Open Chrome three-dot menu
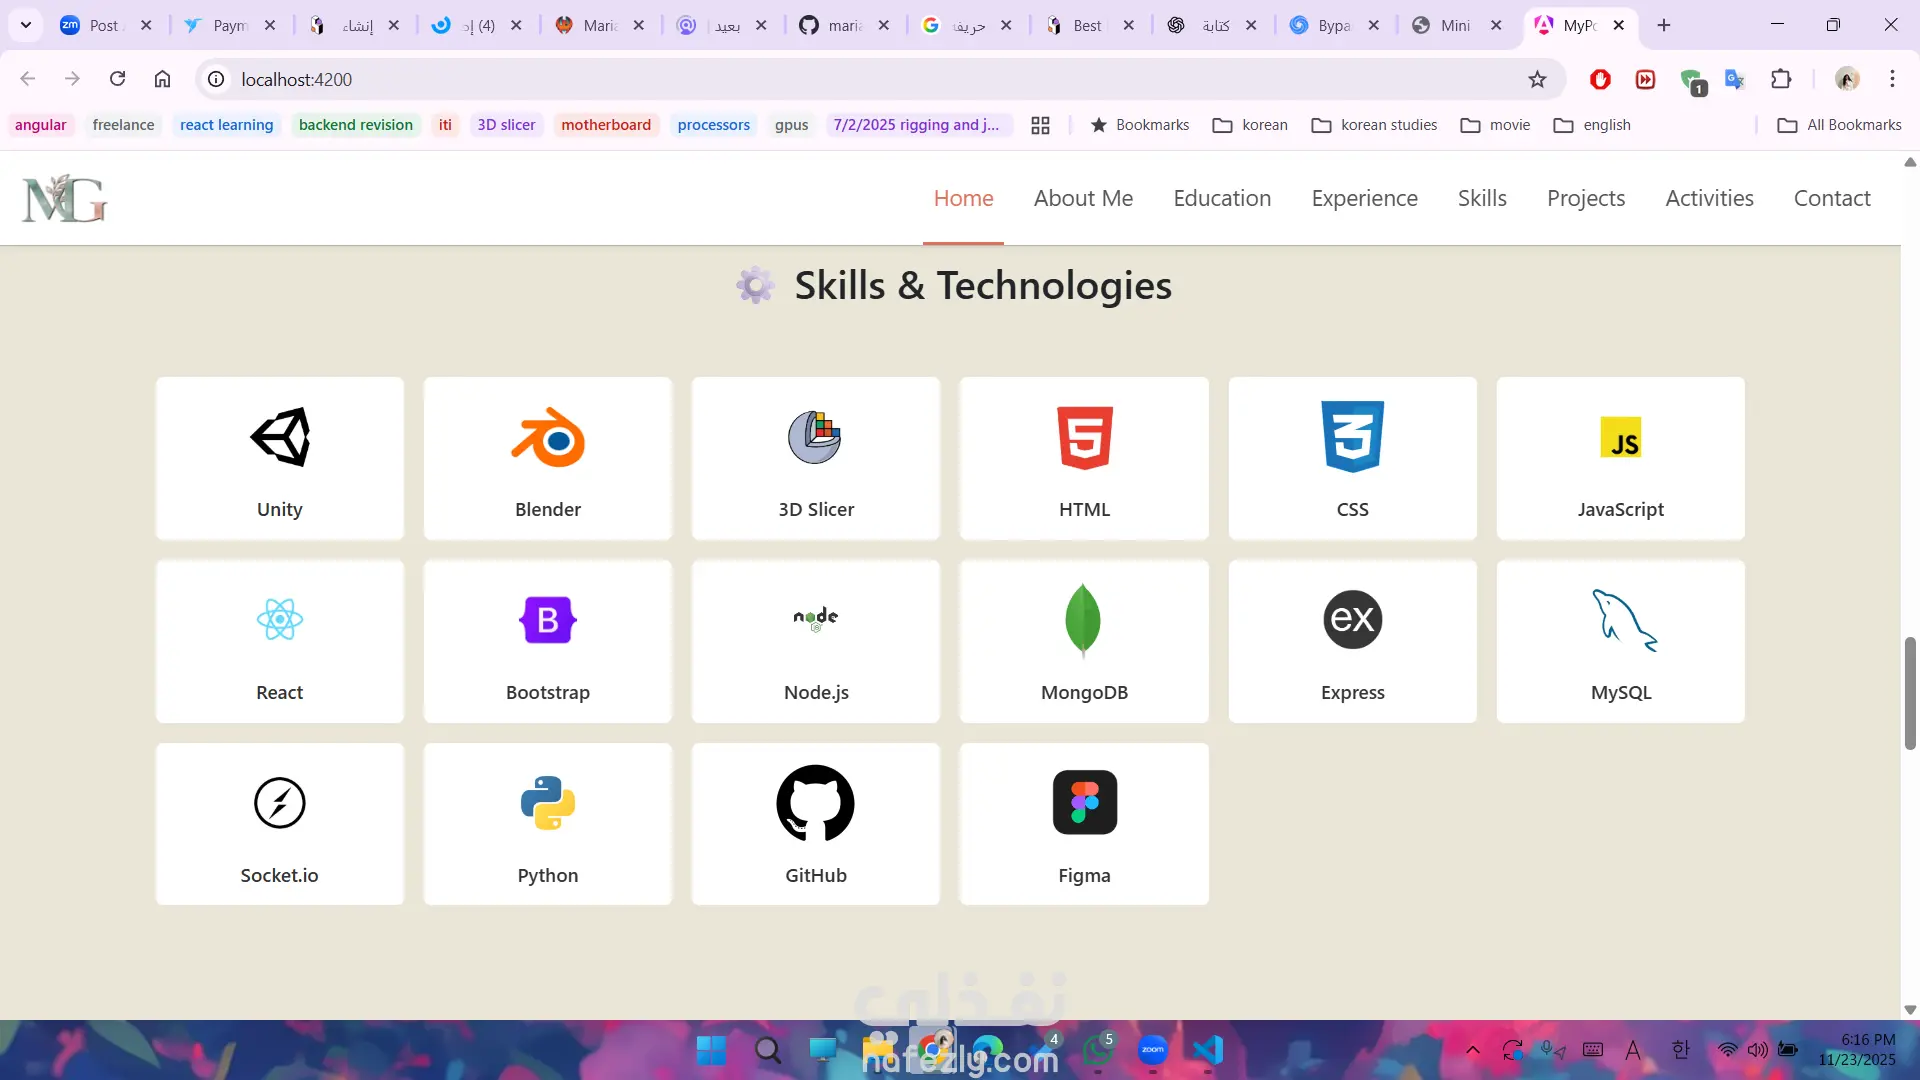The image size is (1920, 1080). 1892,80
